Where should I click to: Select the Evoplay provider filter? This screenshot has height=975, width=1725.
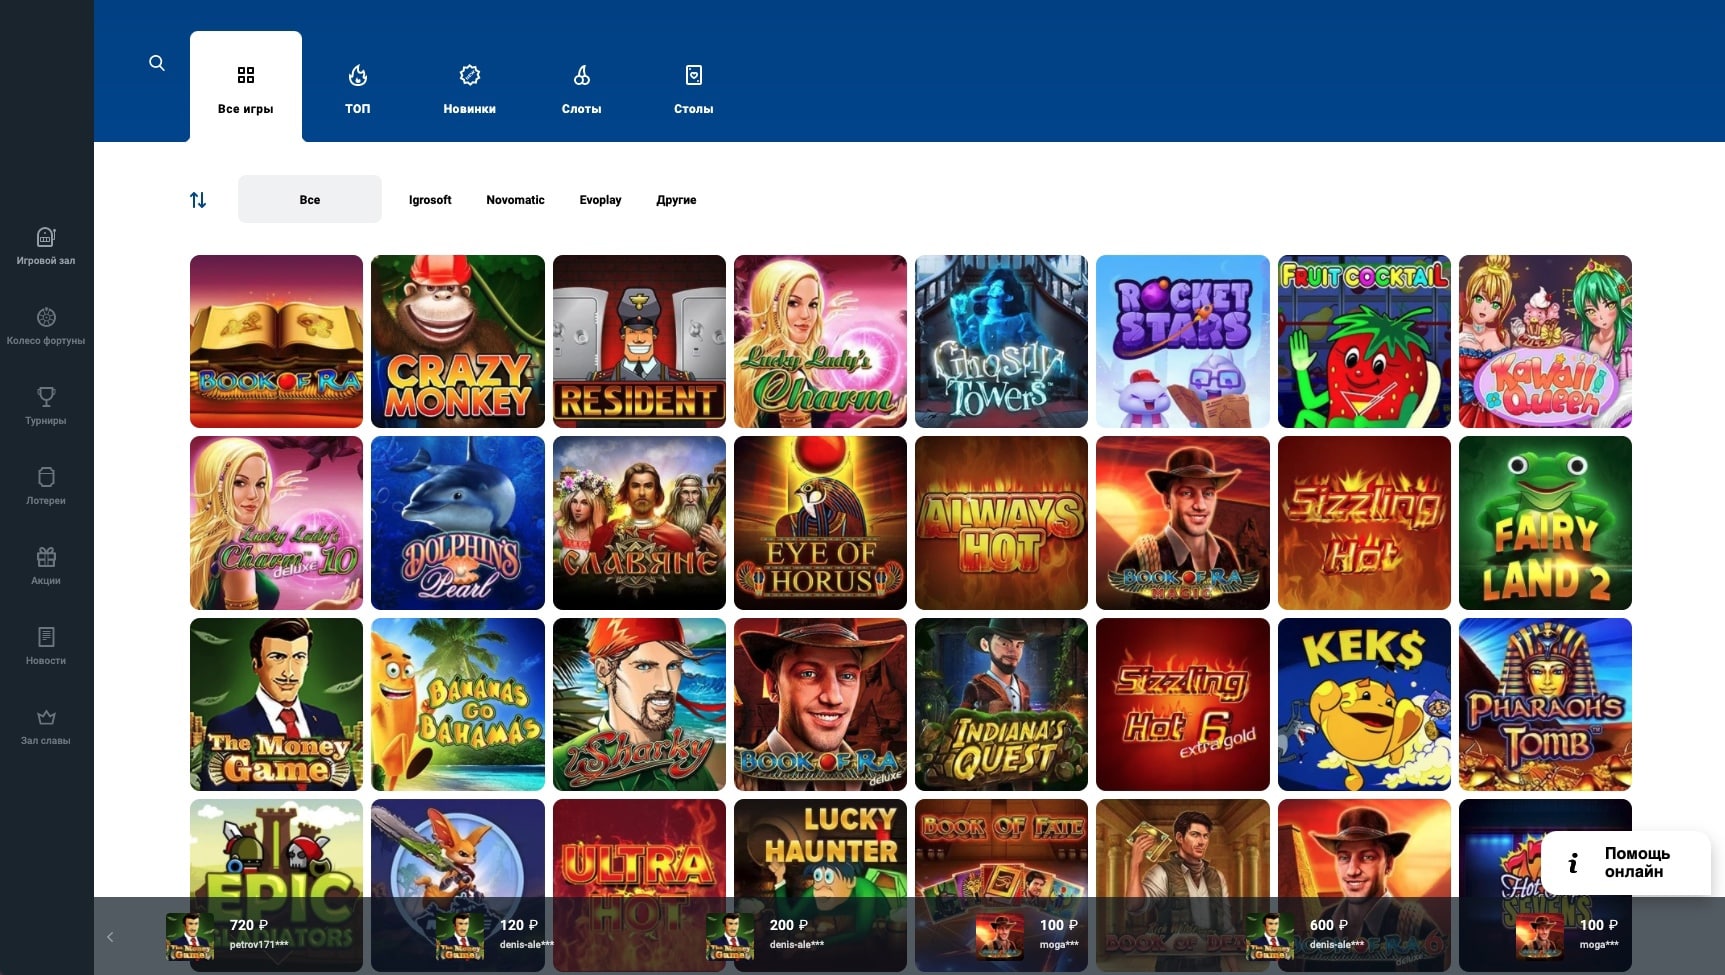[600, 200]
